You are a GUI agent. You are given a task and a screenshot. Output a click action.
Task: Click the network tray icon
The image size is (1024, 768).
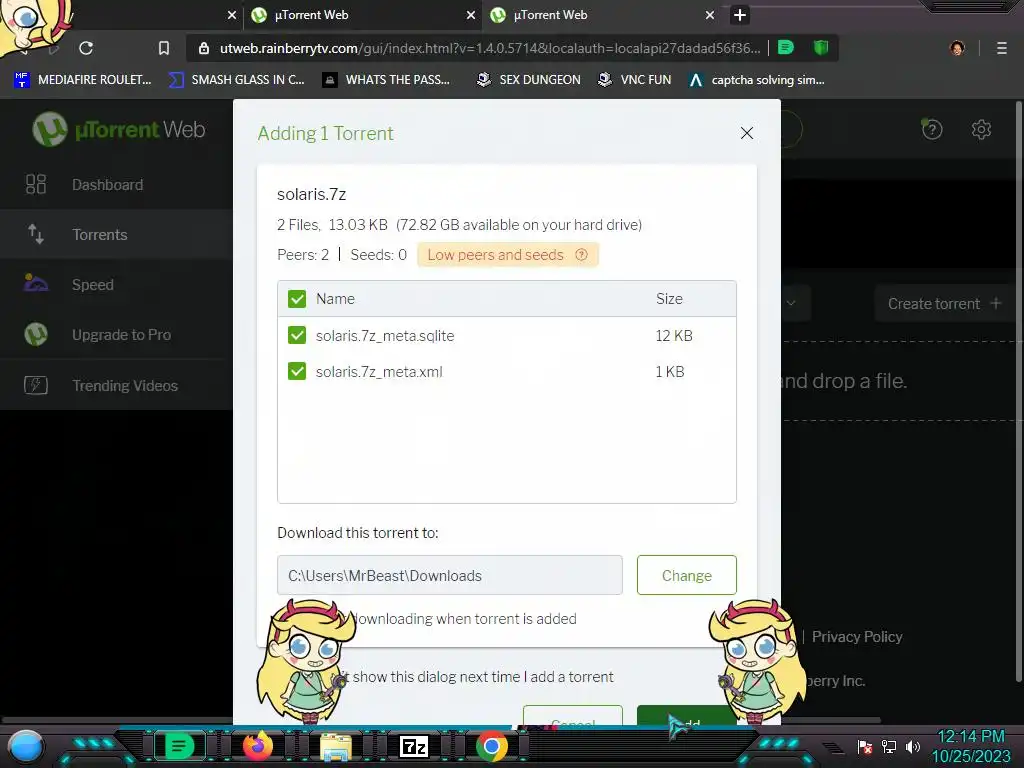pyautogui.click(x=889, y=746)
